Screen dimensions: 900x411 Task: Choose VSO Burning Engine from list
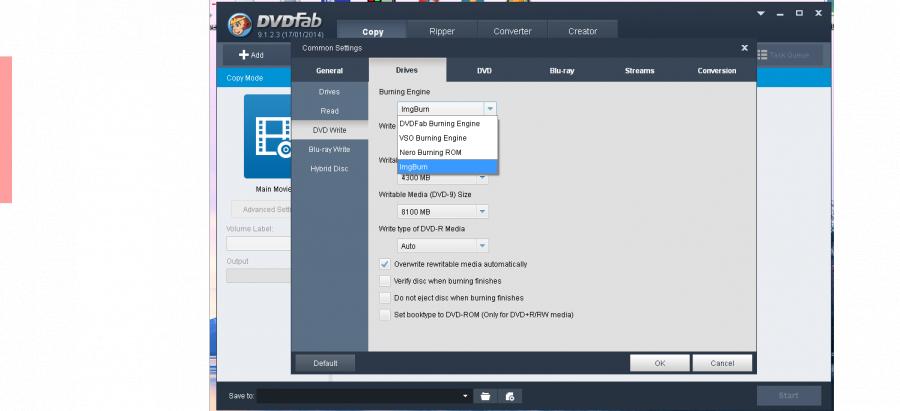[x=447, y=138]
